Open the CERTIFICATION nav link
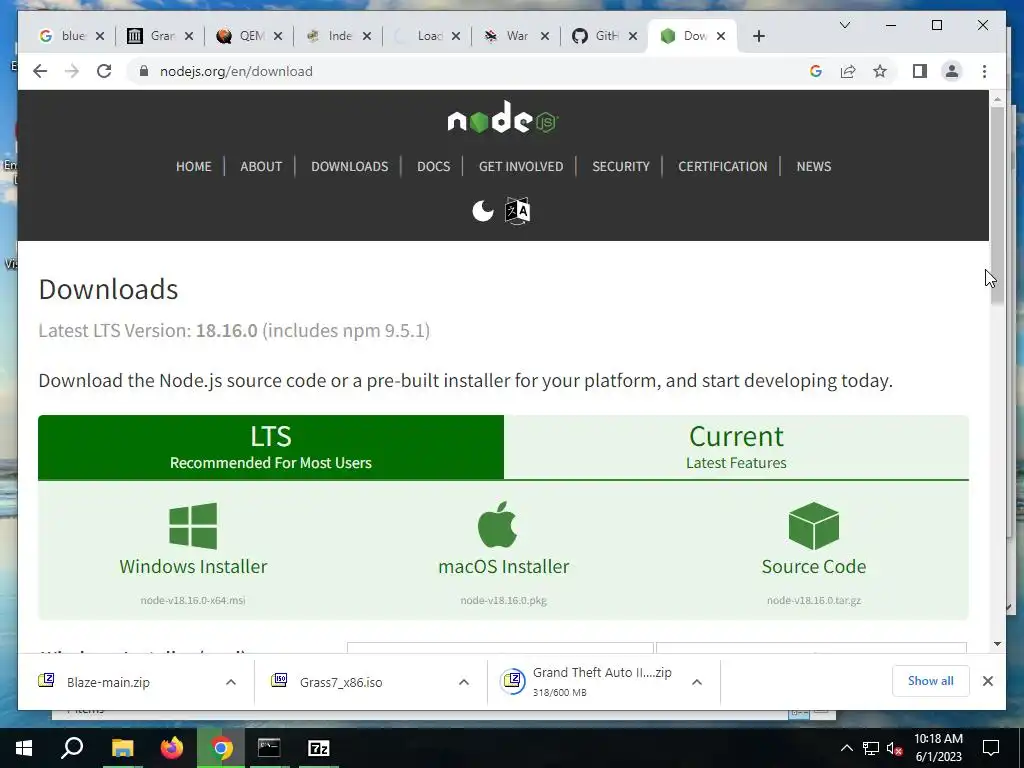The image size is (1024, 768). click(x=722, y=167)
